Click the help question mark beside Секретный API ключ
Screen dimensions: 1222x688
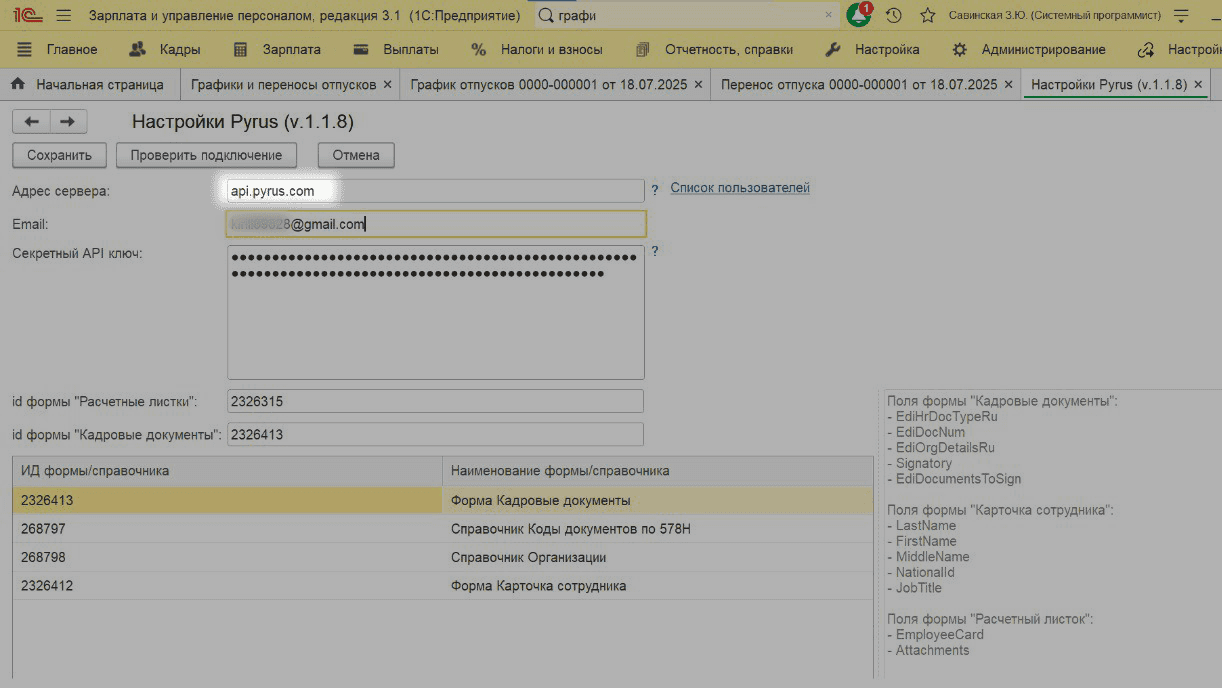tap(655, 251)
